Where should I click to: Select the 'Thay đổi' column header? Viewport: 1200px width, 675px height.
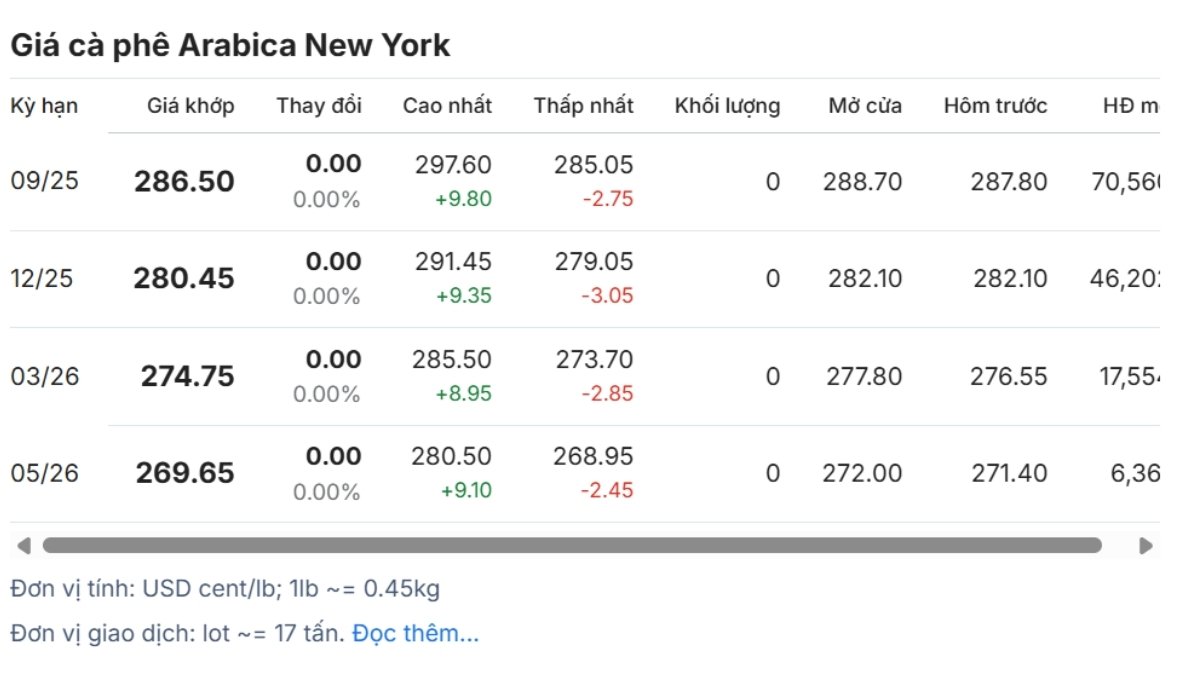(x=319, y=106)
